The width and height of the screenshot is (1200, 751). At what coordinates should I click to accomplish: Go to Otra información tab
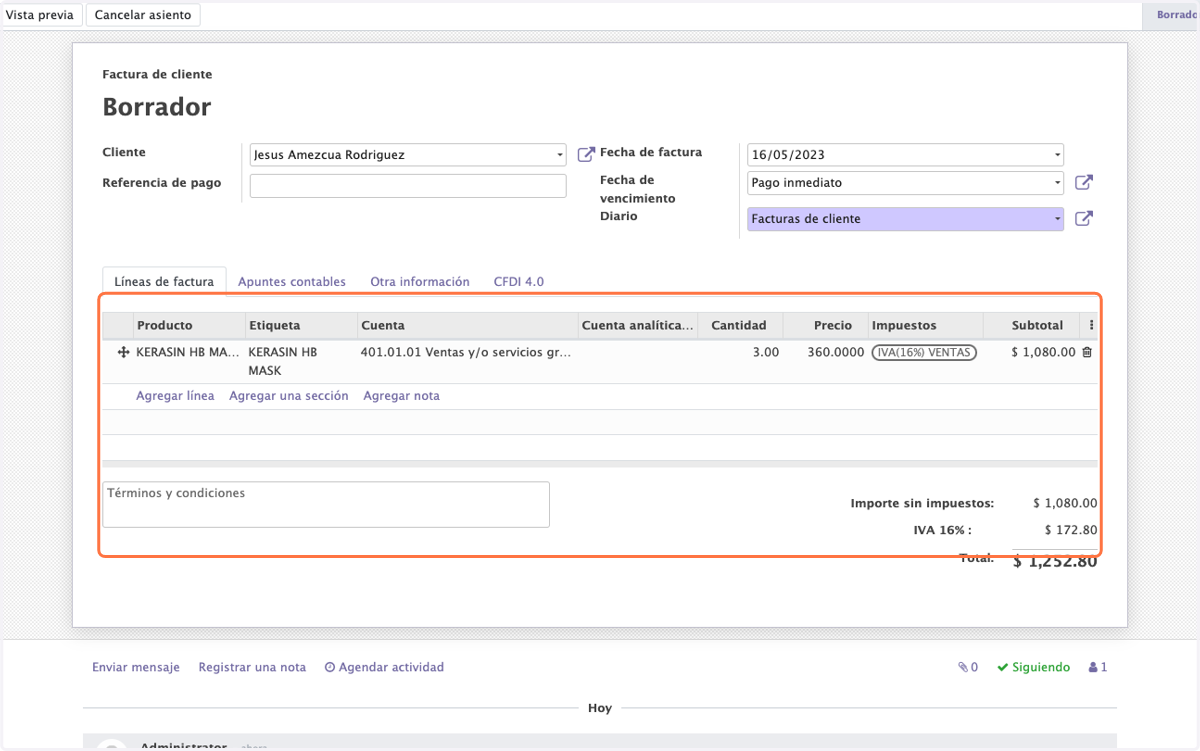point(420,282)
